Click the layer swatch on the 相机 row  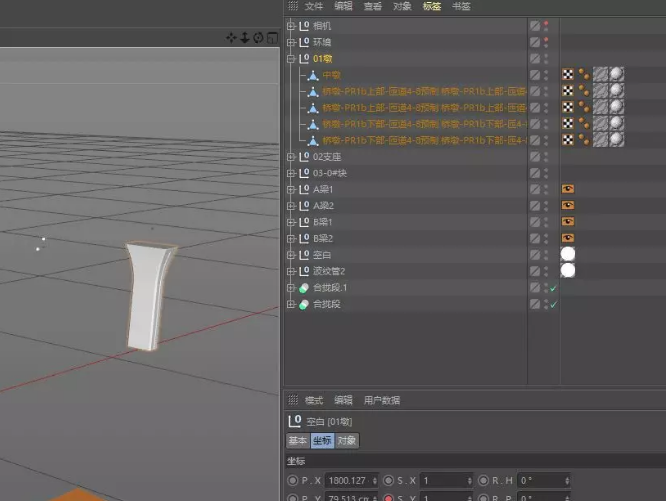pyautogui.click(x=535, y=26)
